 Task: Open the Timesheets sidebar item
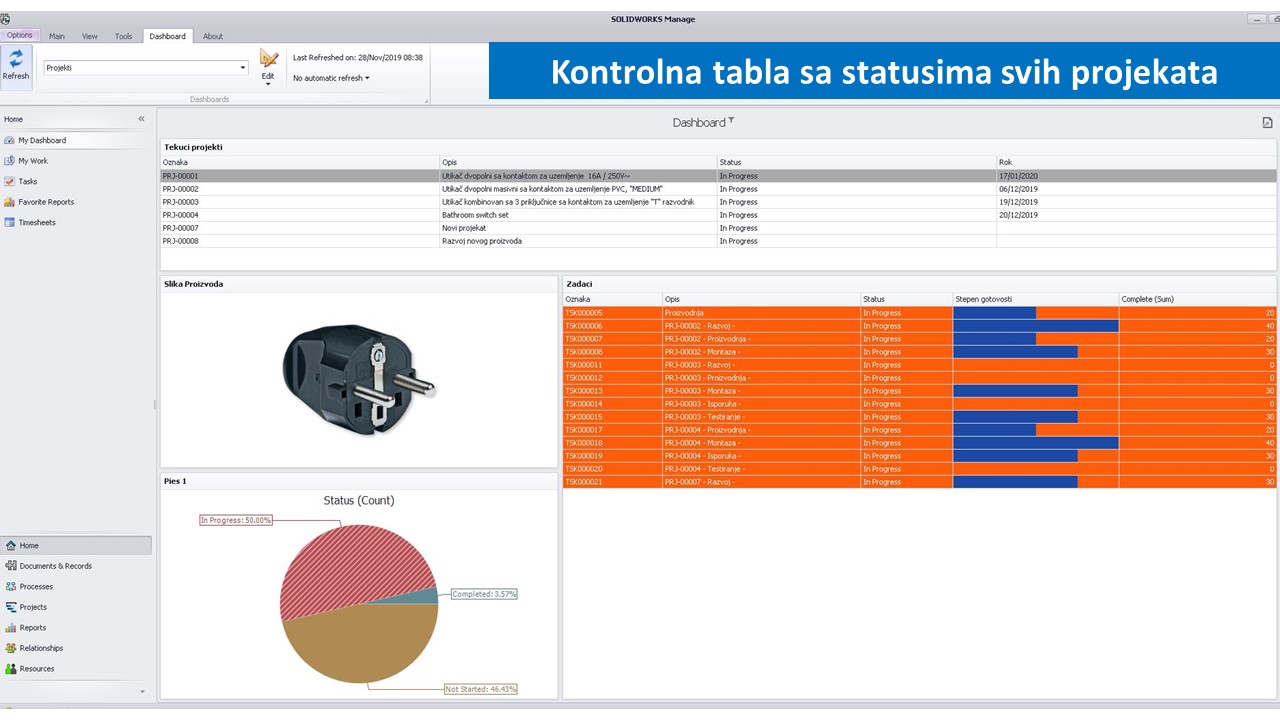click(x=36, y=222)
